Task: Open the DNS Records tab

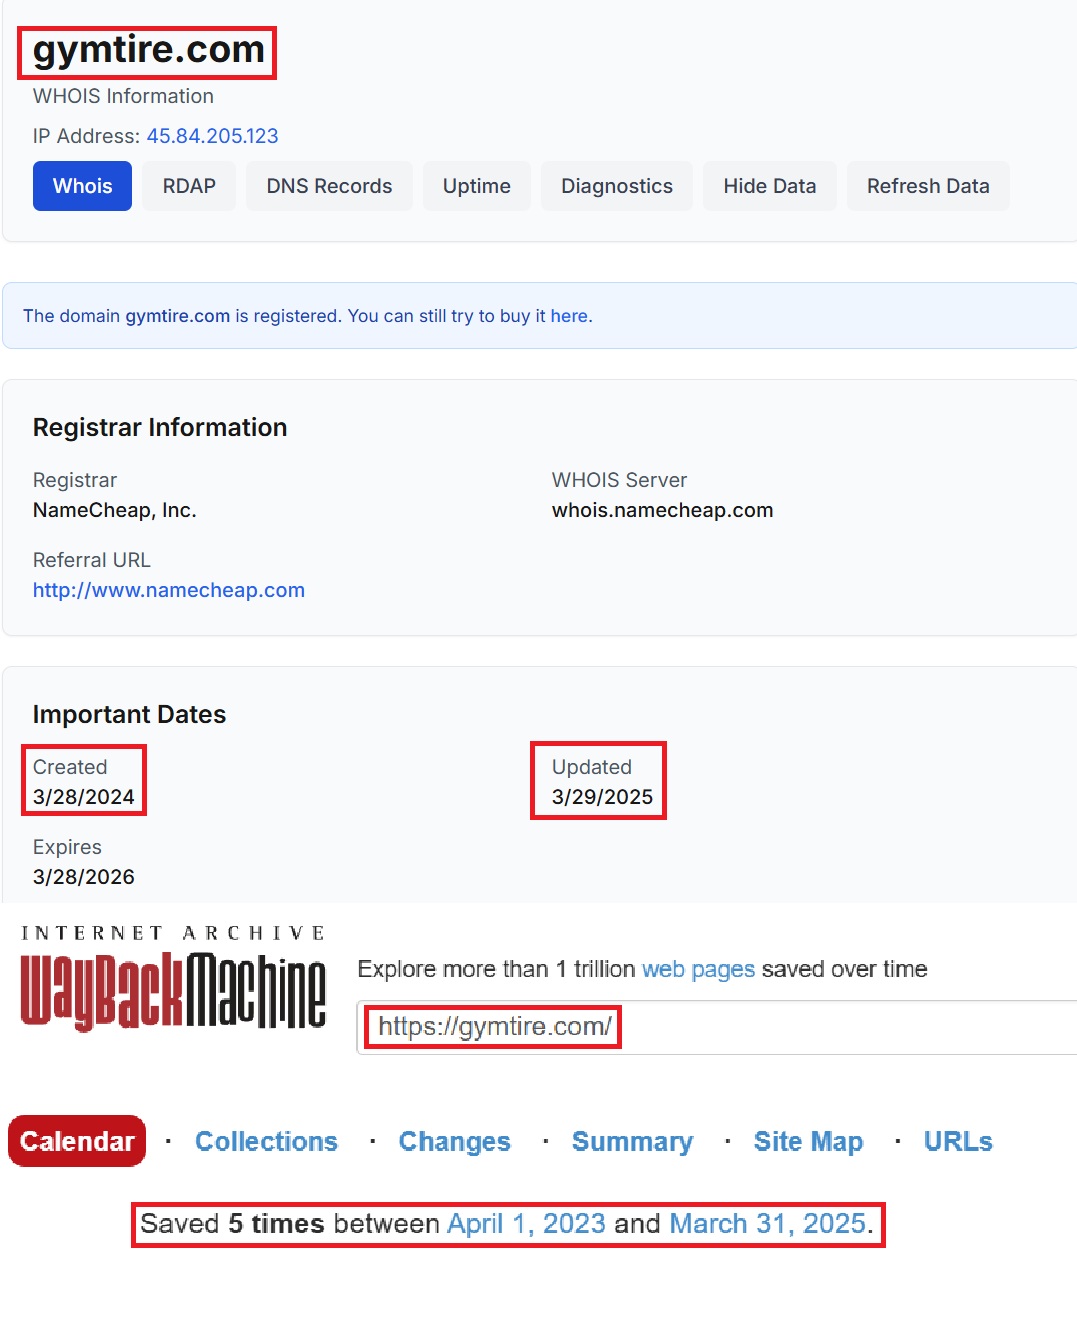Action: tap(329, 185)
